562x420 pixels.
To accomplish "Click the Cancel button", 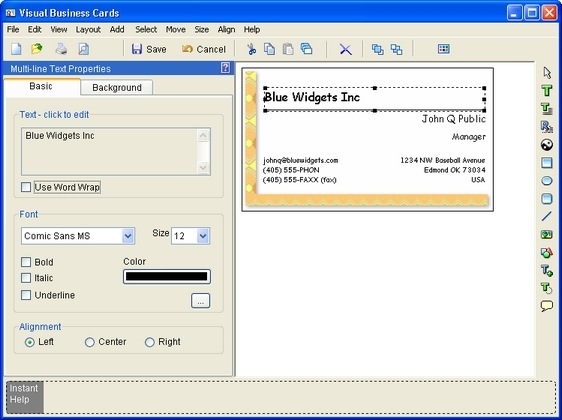I will (x=204, y=49).
